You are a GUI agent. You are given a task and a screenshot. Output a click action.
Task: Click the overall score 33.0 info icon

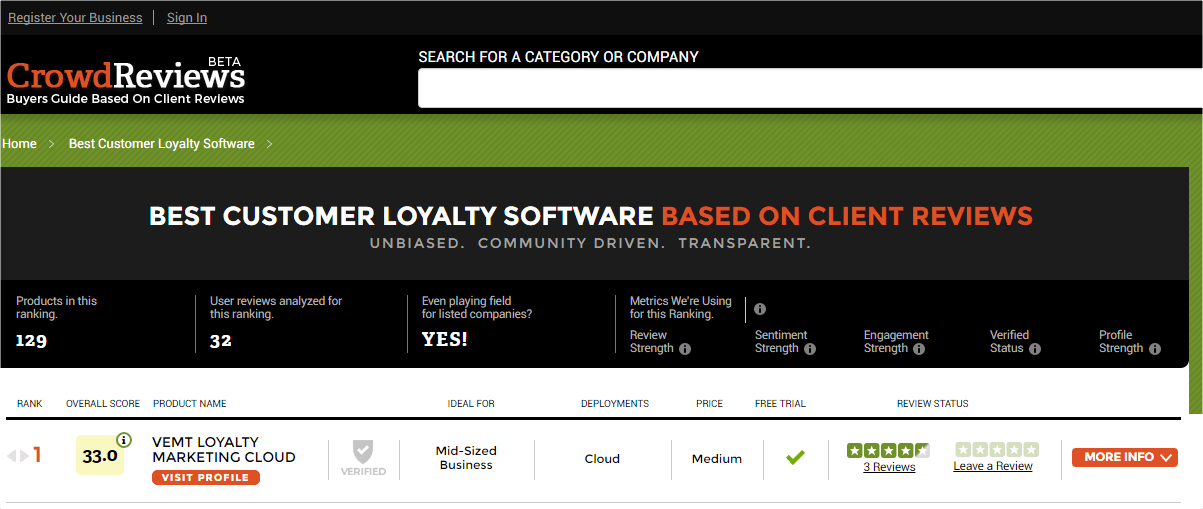pyautogui.click(x=124, y=439)
